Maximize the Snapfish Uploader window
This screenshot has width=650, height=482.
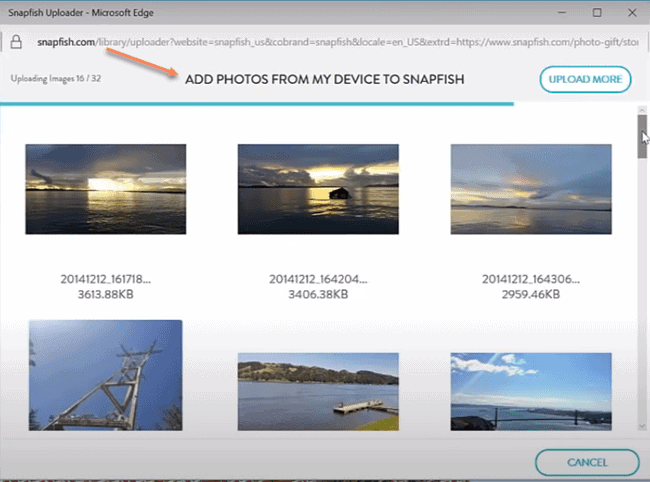tap(596, 13)
